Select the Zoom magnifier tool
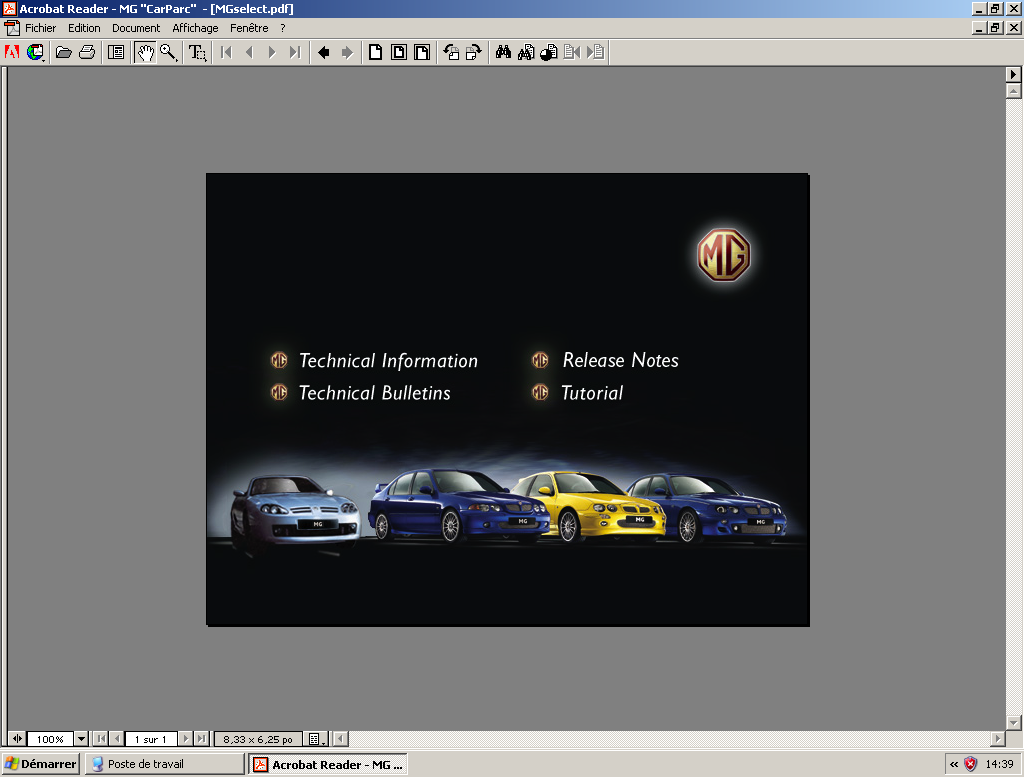 (x=168, y=52)
